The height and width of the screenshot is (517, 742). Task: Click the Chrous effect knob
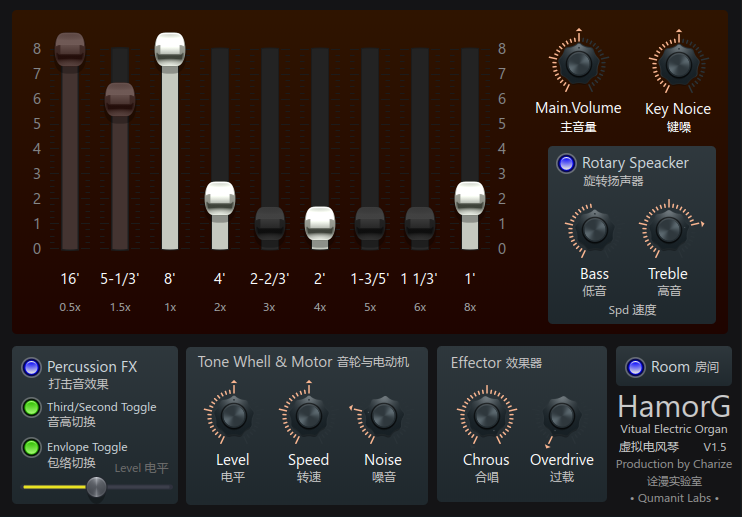(x=487, y=416)
